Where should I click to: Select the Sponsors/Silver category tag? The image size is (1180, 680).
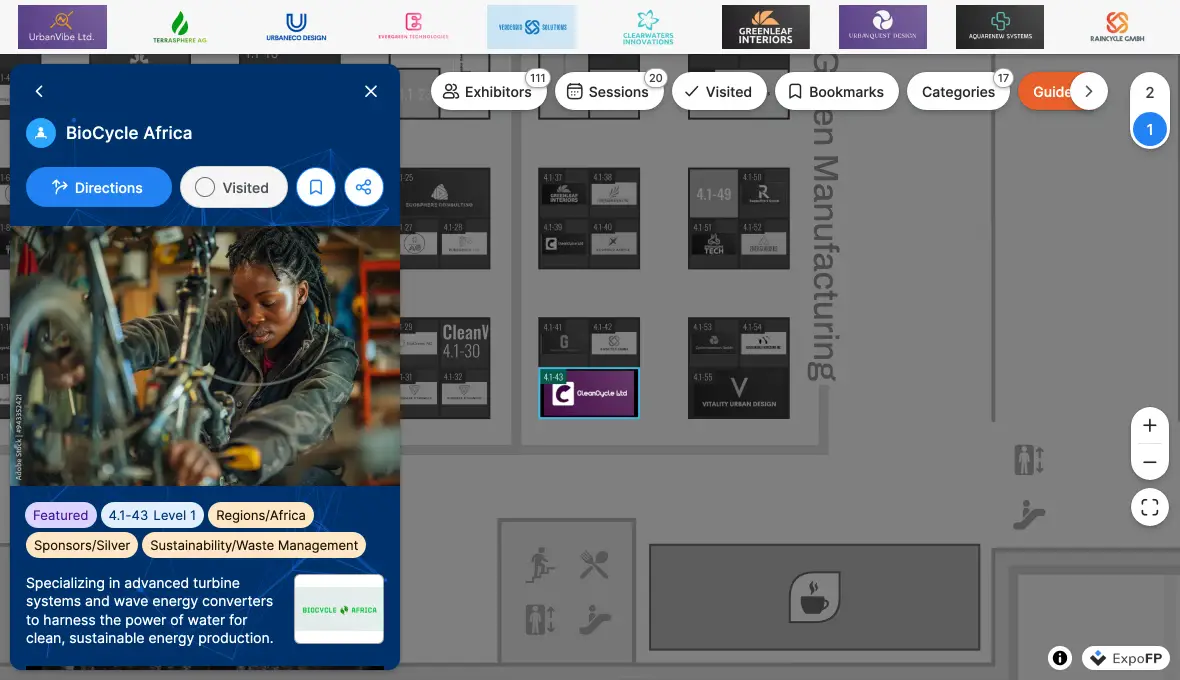[x=82, y=545]
